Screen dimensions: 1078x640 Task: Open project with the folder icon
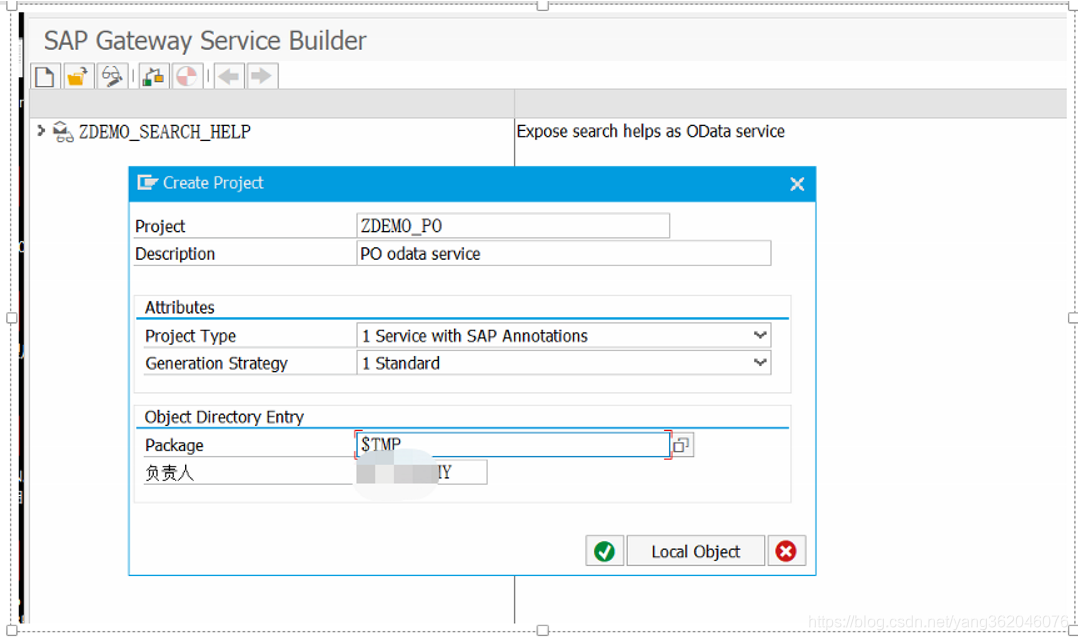[x=78, y=76]
